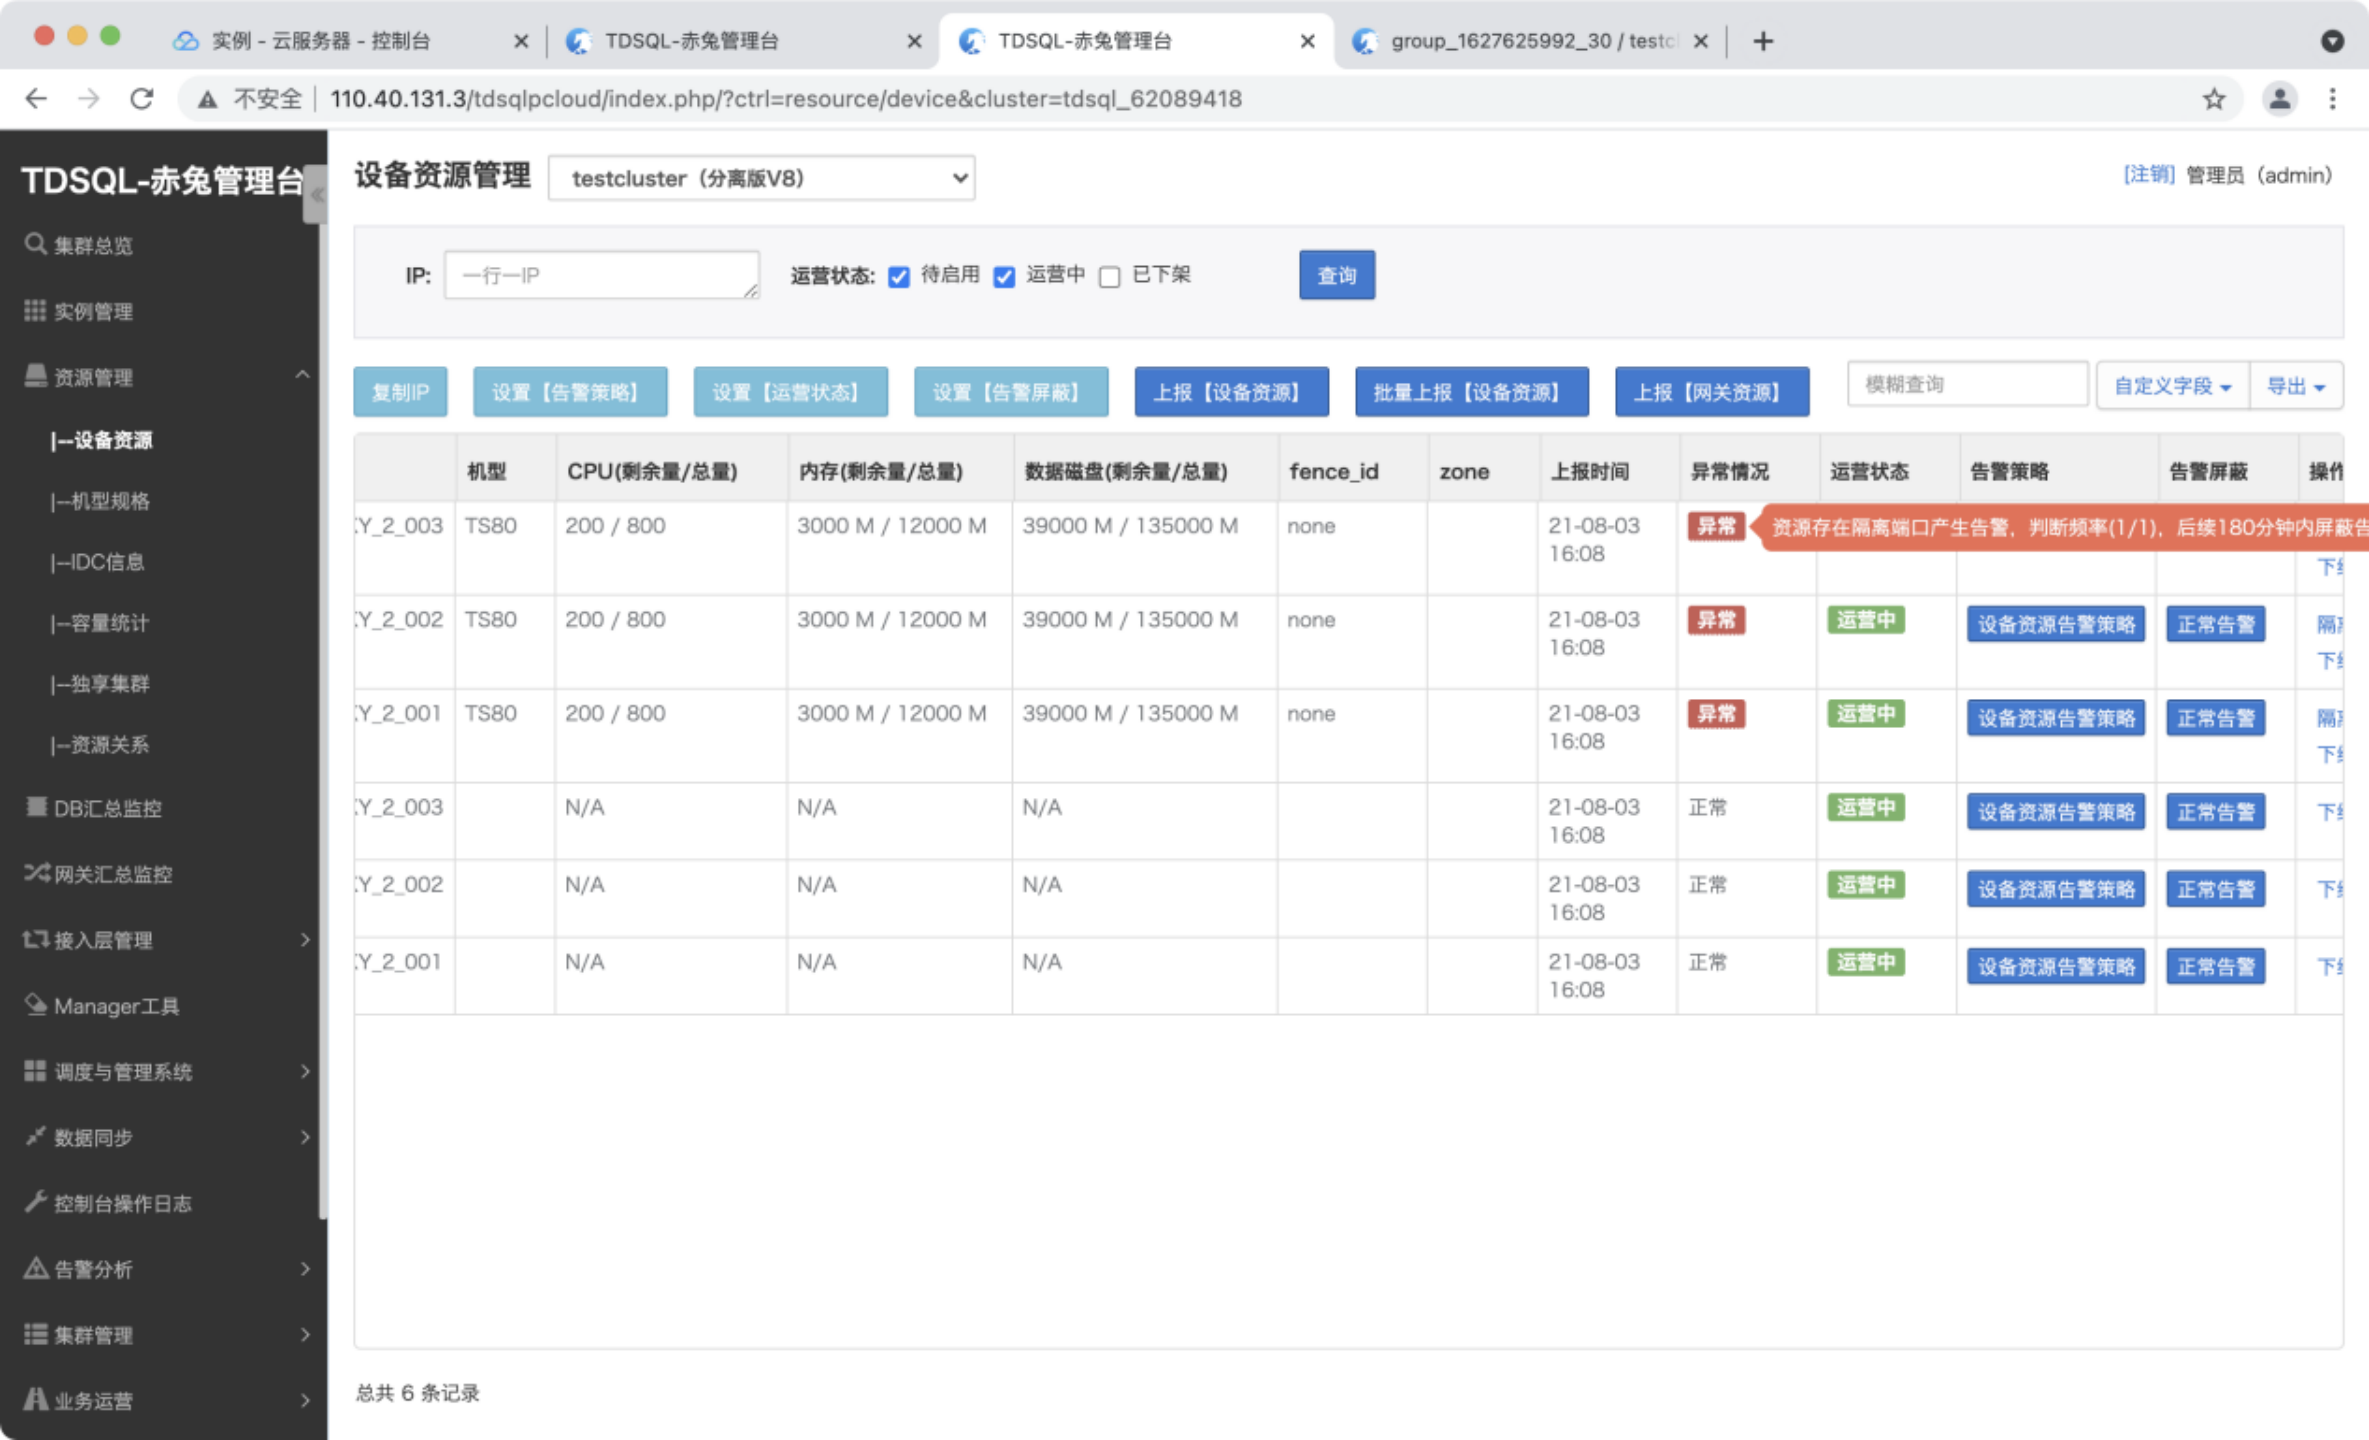Open the testcluster cluster dropdown
The width and height of the screenshot is (2369, 1440).
pyautogui.click(x=761, y=178)
